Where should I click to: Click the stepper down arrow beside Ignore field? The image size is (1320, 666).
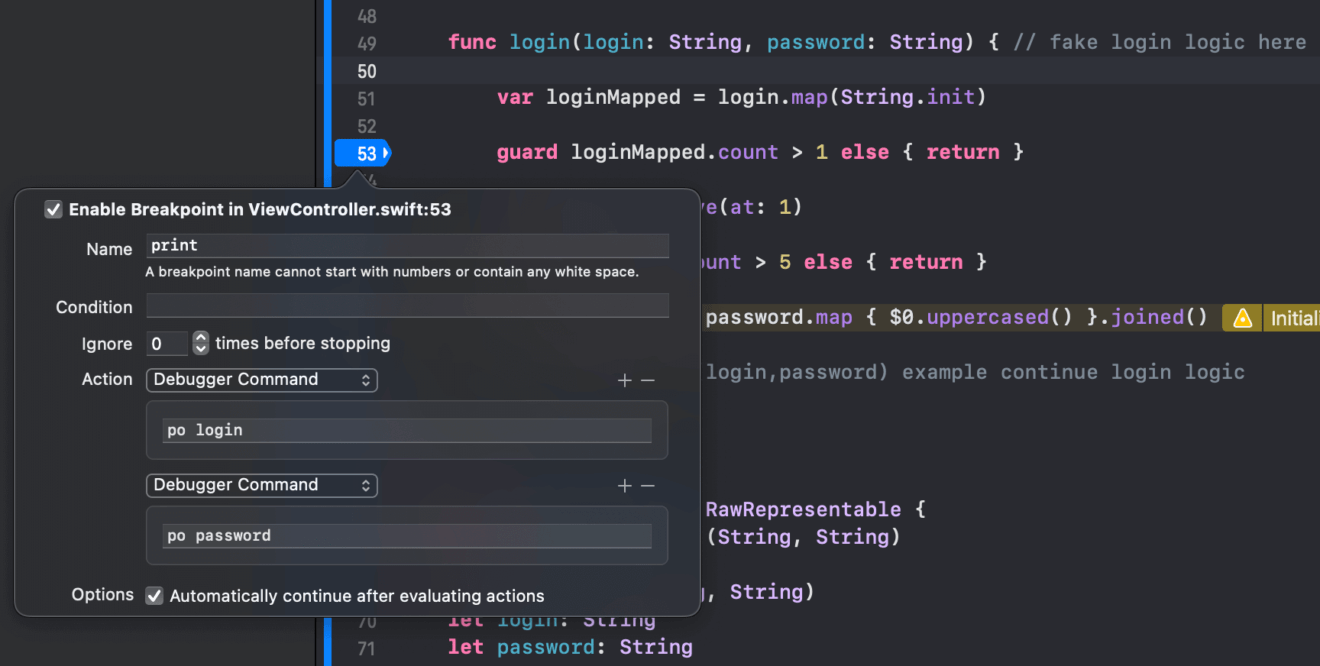(199, 348)
